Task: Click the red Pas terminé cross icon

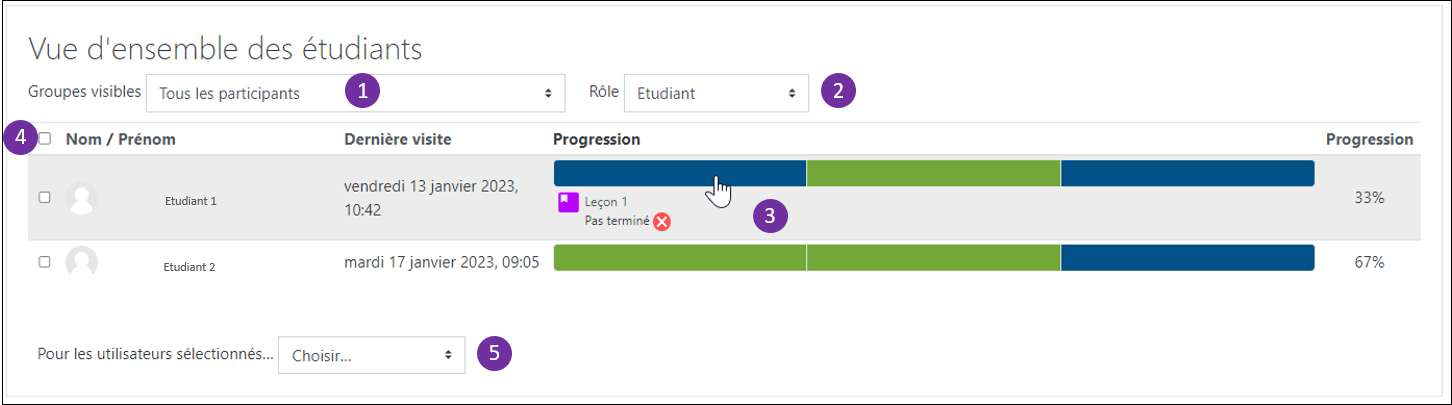Action: pos(662,222)
